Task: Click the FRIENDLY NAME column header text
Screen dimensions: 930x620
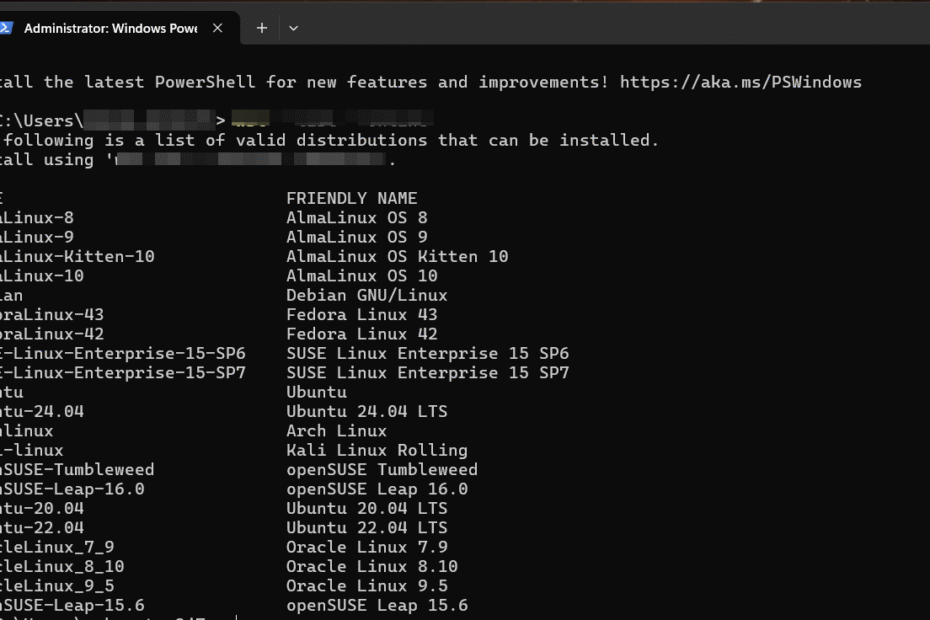Action: tap(353, 197)
